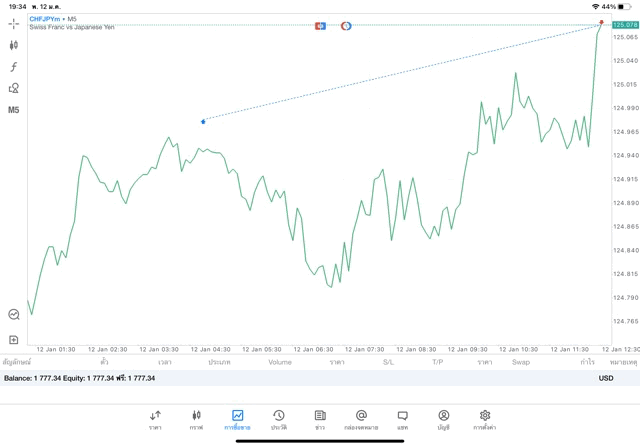Viewport: 640px width, 447px height.
Task: Open the new order icon
Action: [x=14, y=340]
